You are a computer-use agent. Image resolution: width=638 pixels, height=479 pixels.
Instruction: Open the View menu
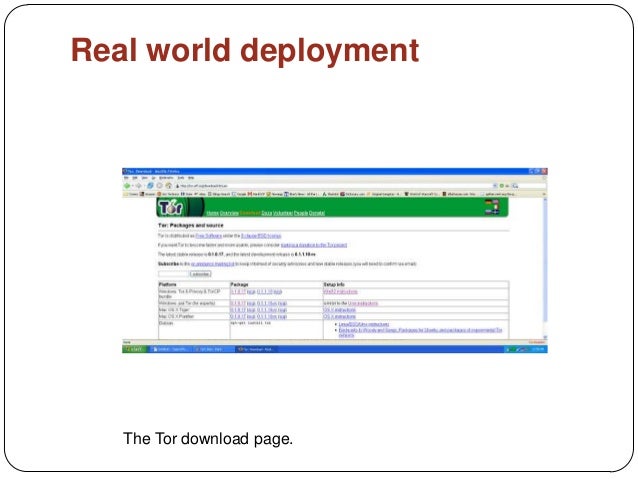pyautogui.click(x=144, y=178)
